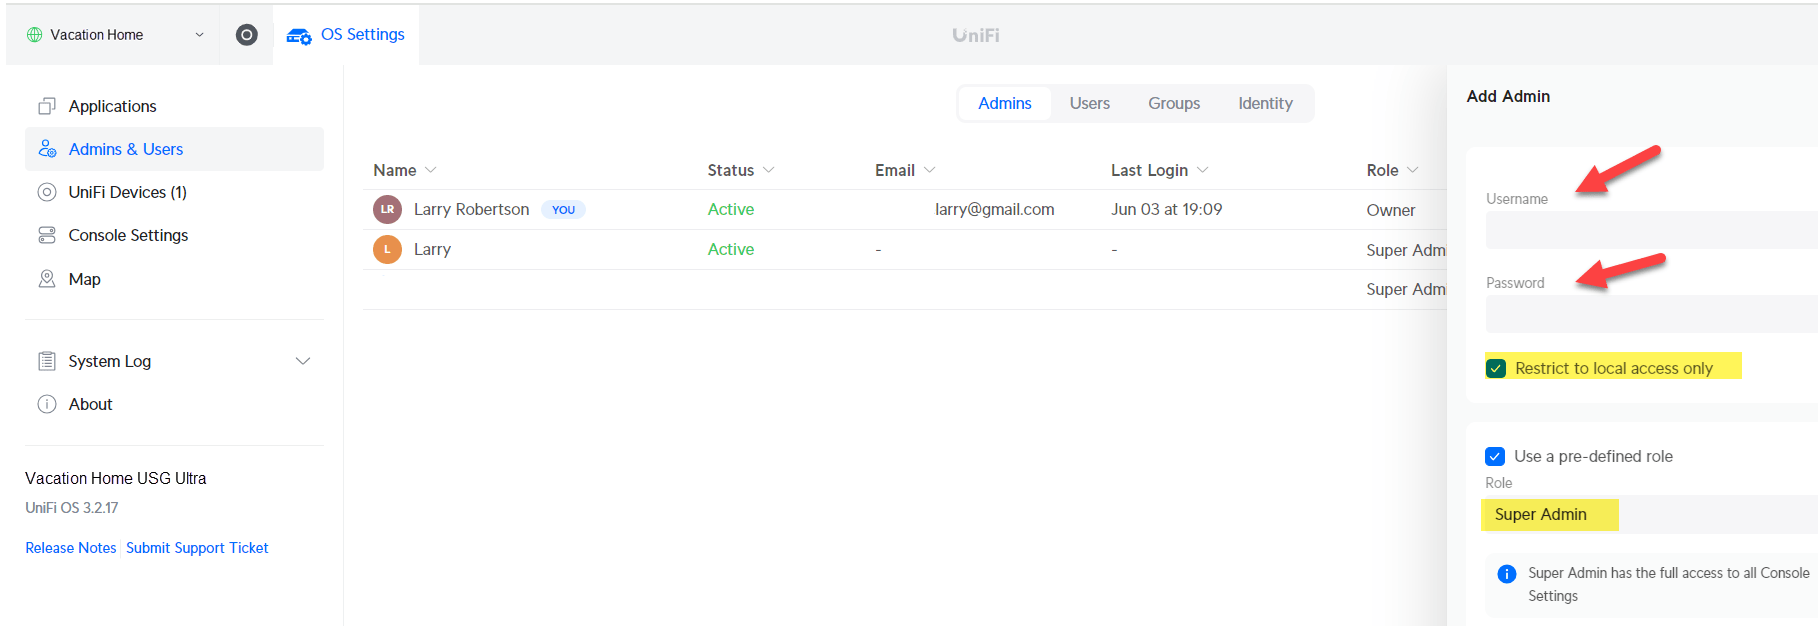Click Jun 03 at 19:09 login cell
This screenshot has width=1818, height=626.
point(1166,209)
